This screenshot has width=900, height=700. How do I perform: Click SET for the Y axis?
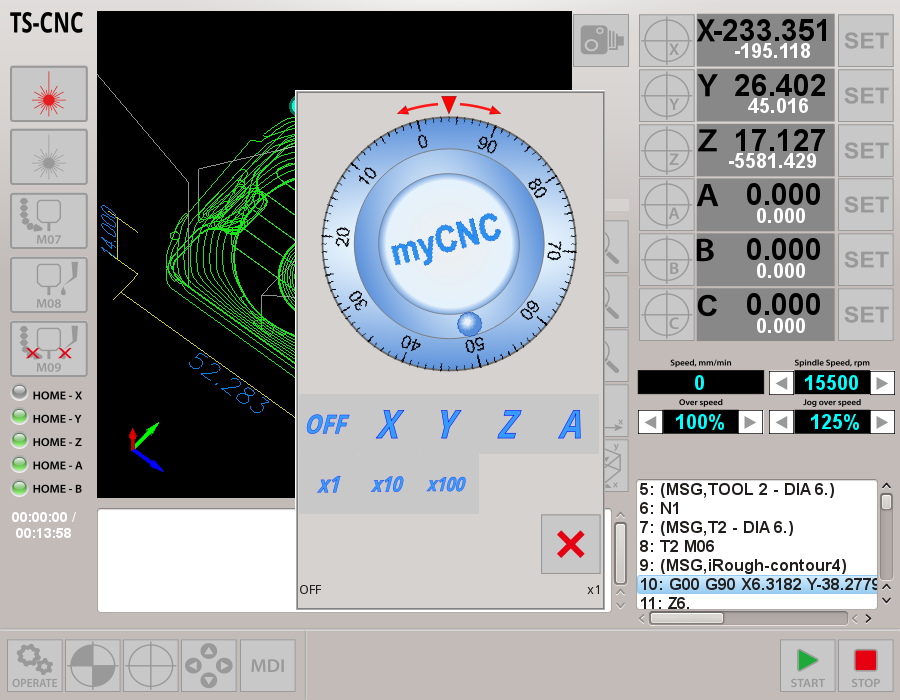tap(865, 96)
